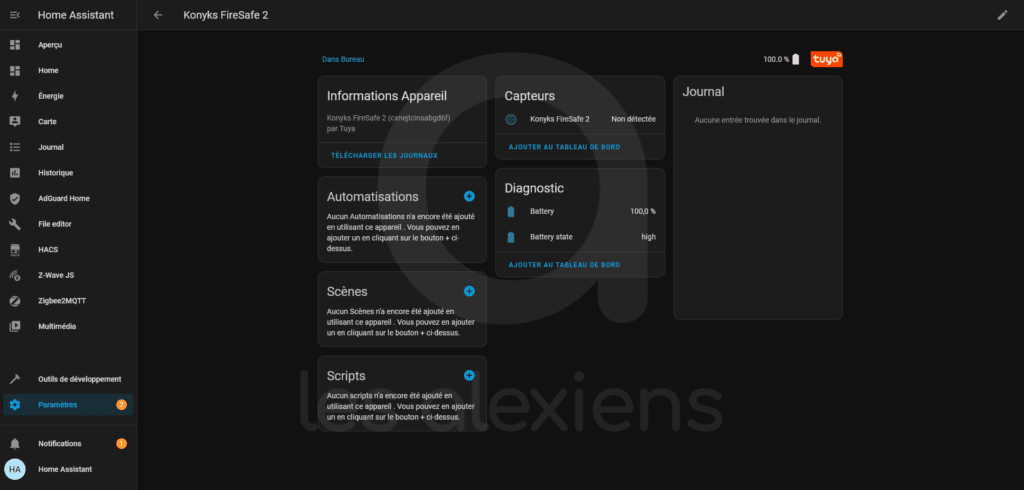Click the Konyks FireSafe 2 page title
This screenshot has height=490, width=1024.
226,15
